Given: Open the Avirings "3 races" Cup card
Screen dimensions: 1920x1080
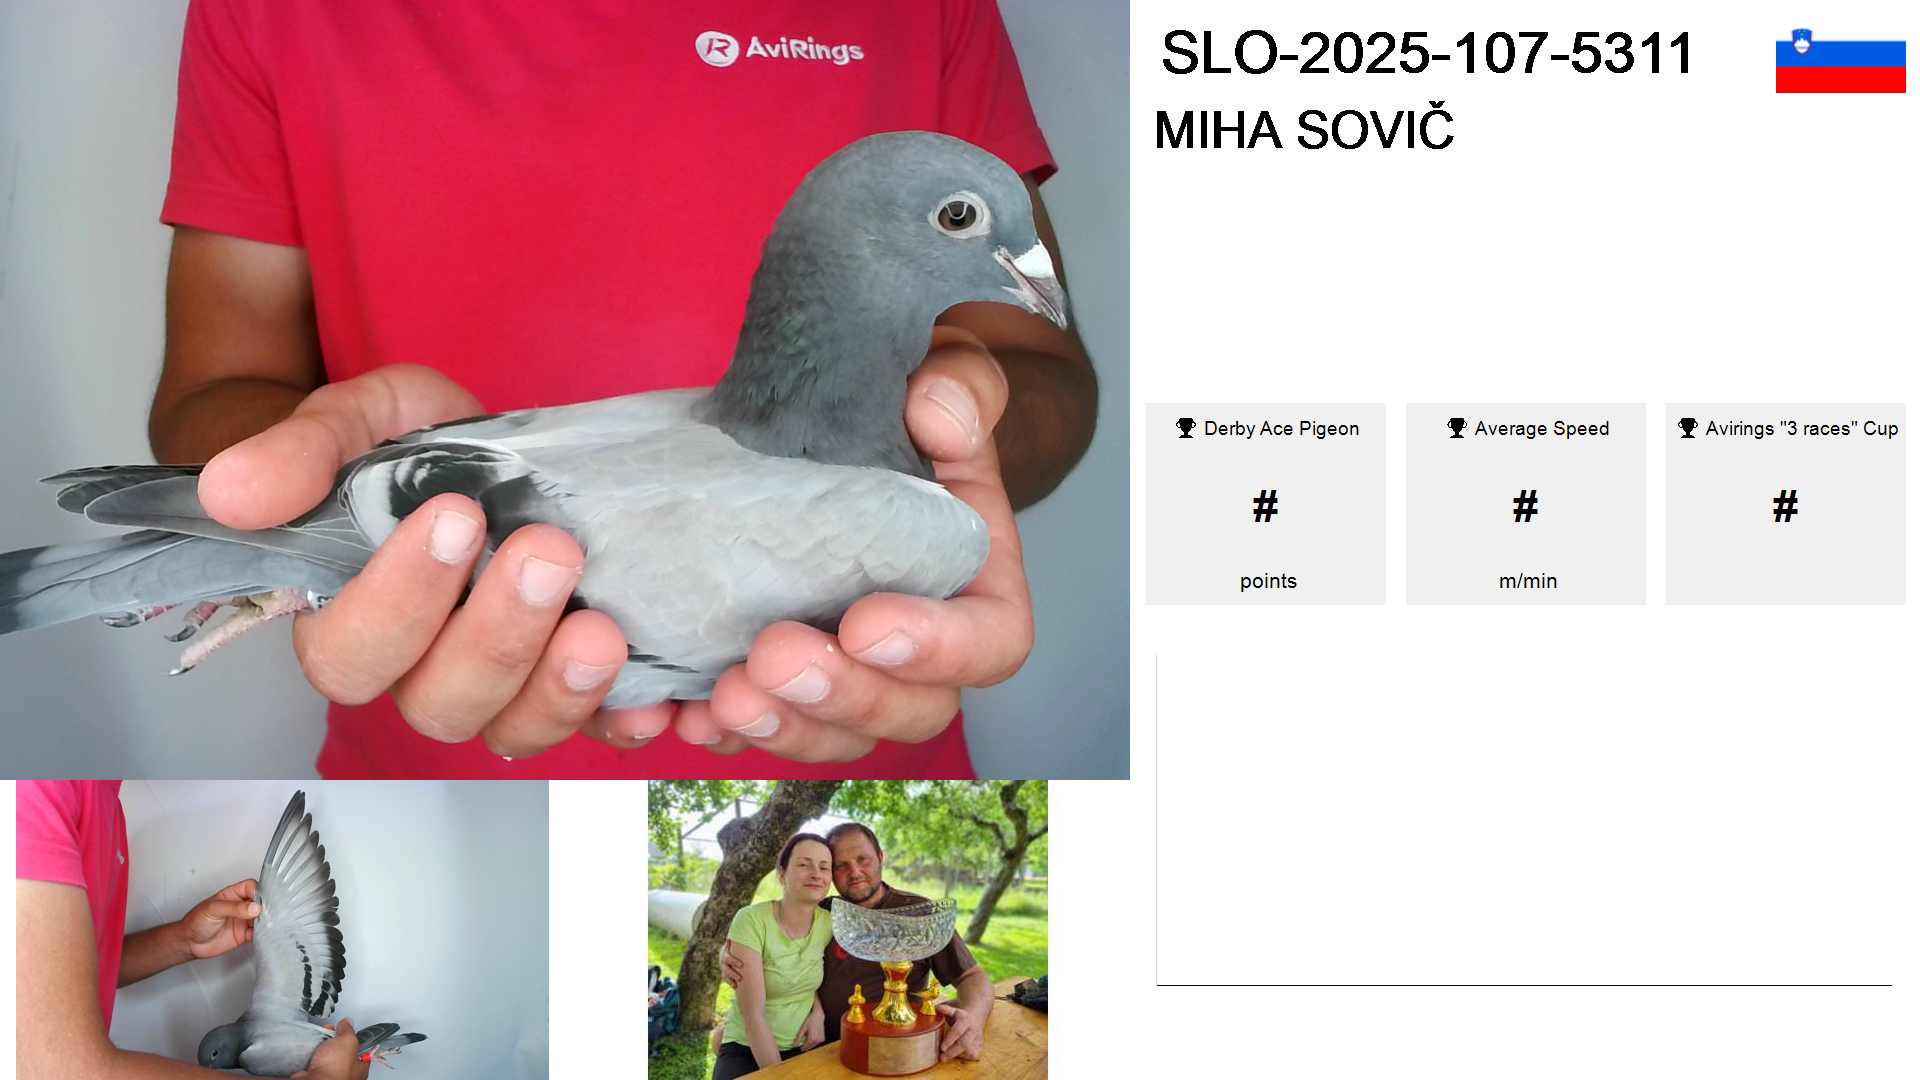Looking at the screenshot, I should point(1786,504).
